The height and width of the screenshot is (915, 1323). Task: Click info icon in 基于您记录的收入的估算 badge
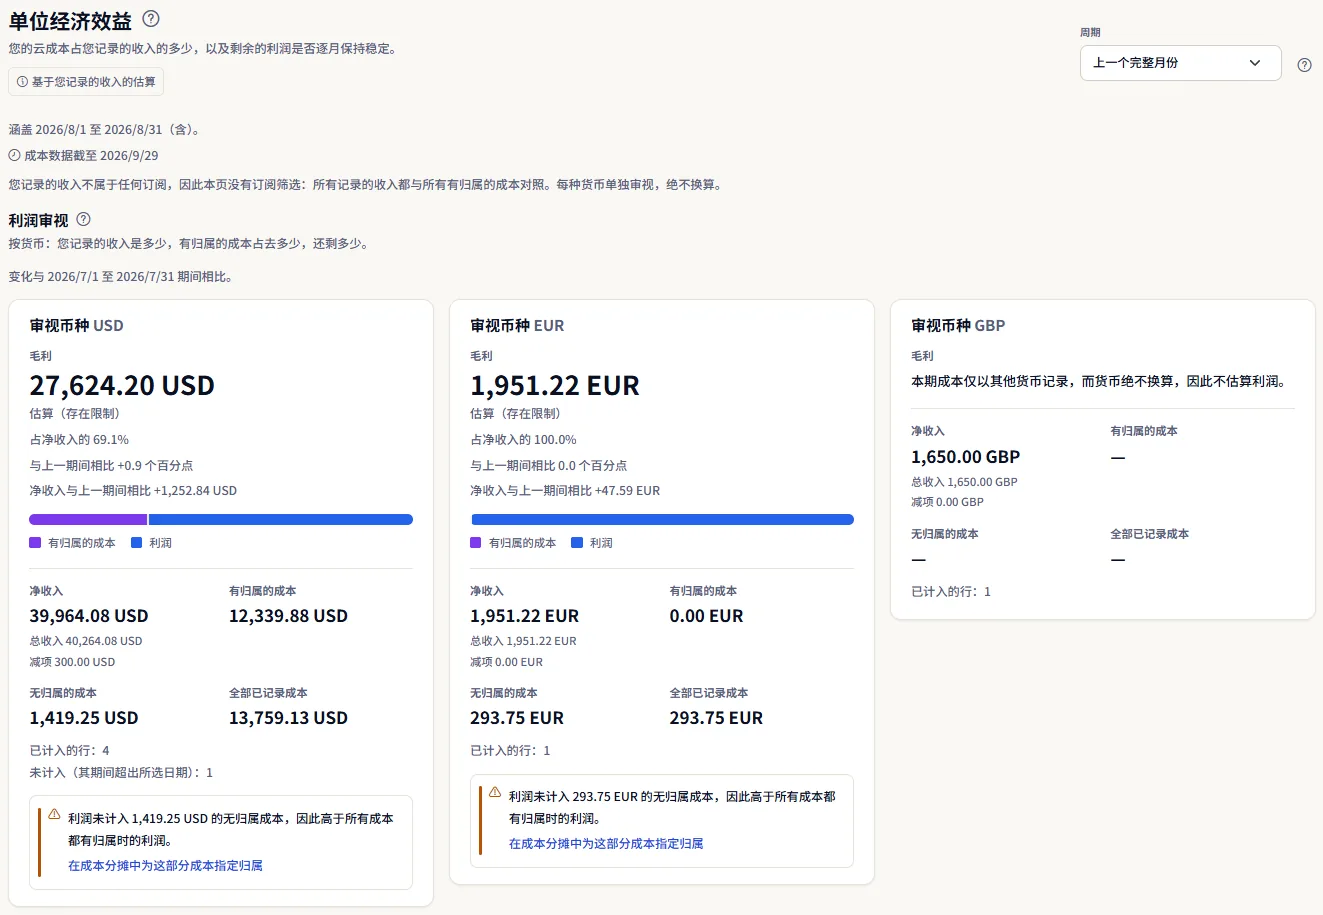click(22, 82)
